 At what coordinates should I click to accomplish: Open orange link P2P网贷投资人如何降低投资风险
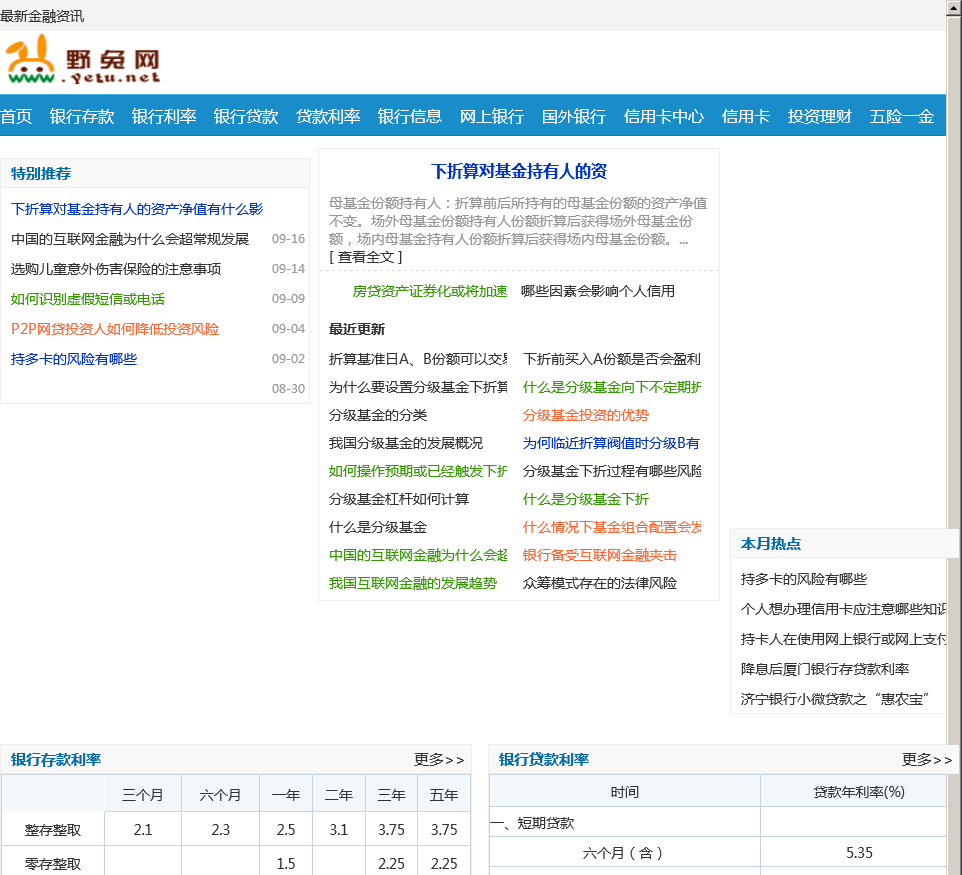click(x=115, y=329)
